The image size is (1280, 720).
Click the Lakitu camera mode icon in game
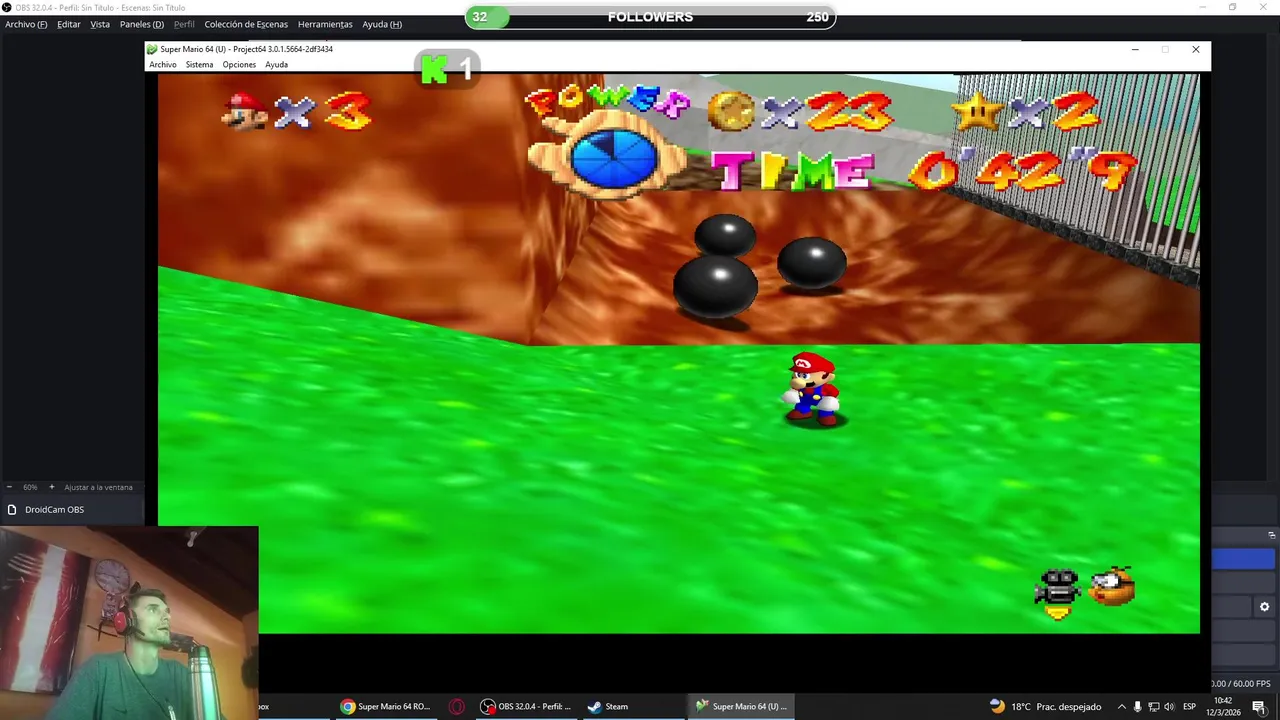[x=1058, y=592]
